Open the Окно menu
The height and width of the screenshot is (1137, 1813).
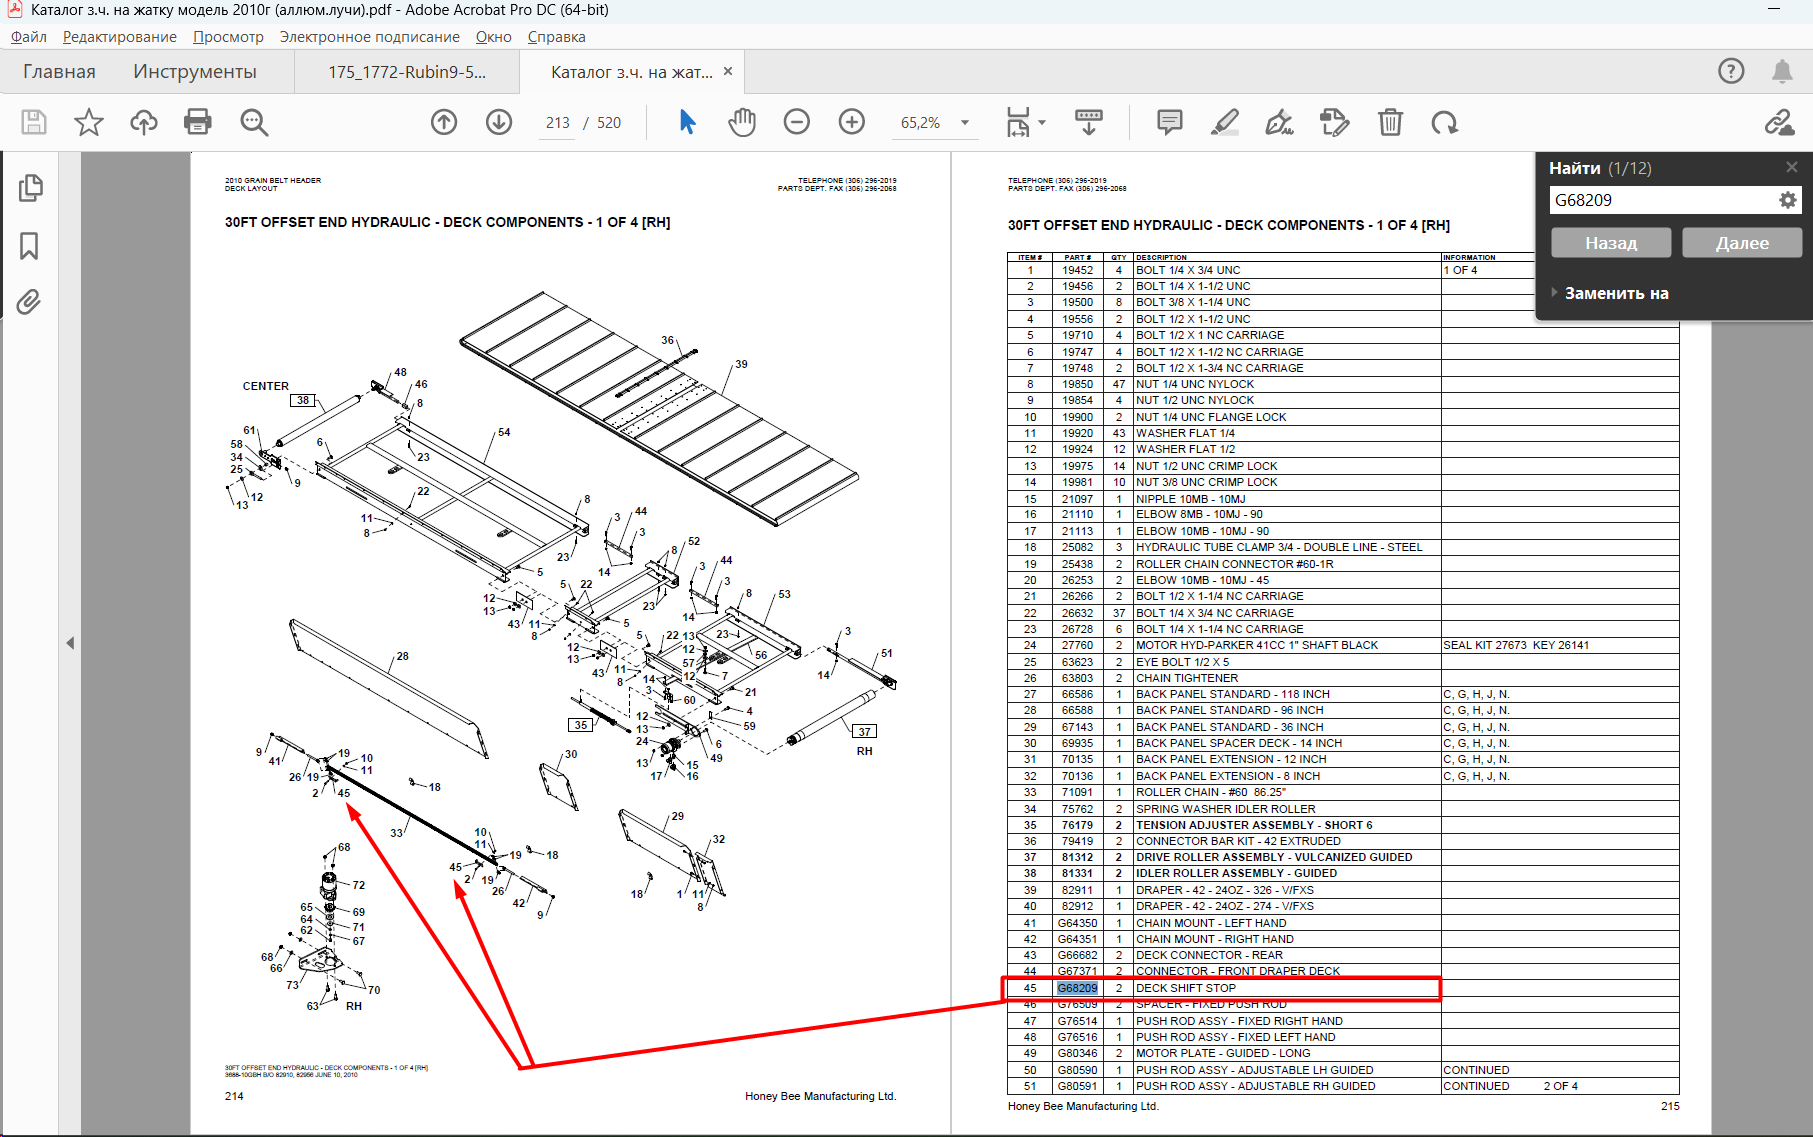point(493,37)
